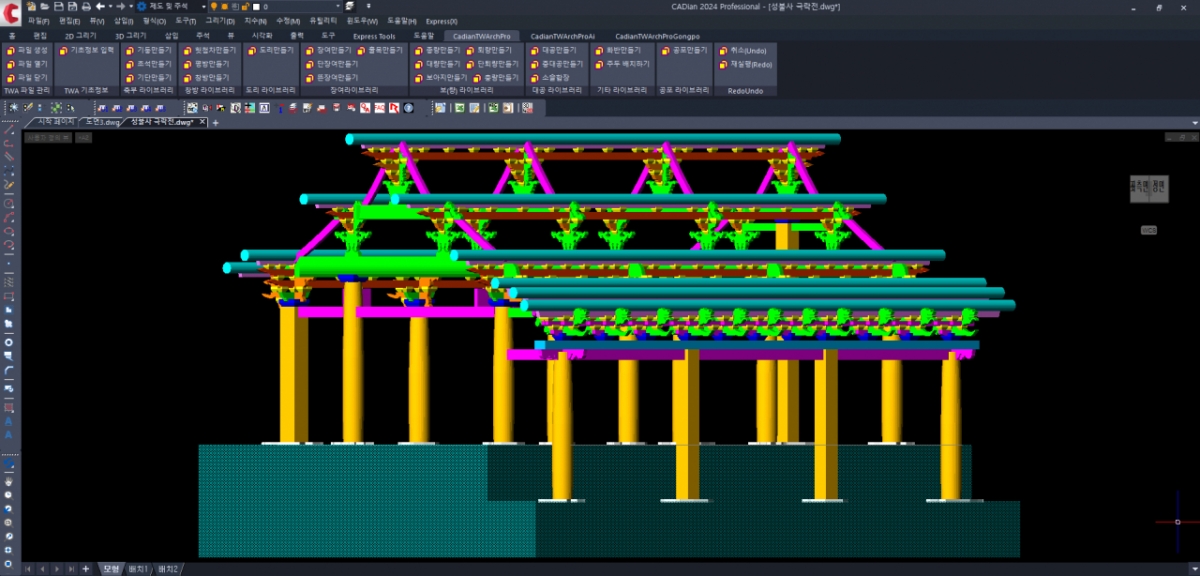
Task: Select the 창방만들기 tool
Action: pos(206,77)
